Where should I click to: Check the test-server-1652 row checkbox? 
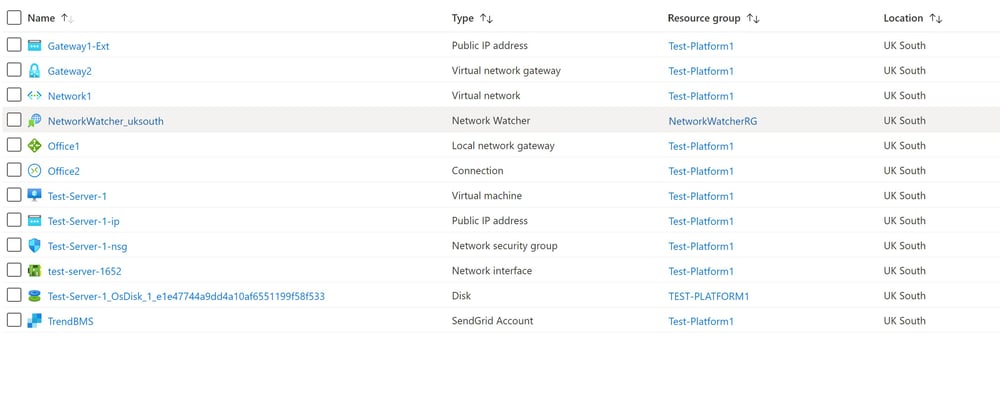(14, 270)
